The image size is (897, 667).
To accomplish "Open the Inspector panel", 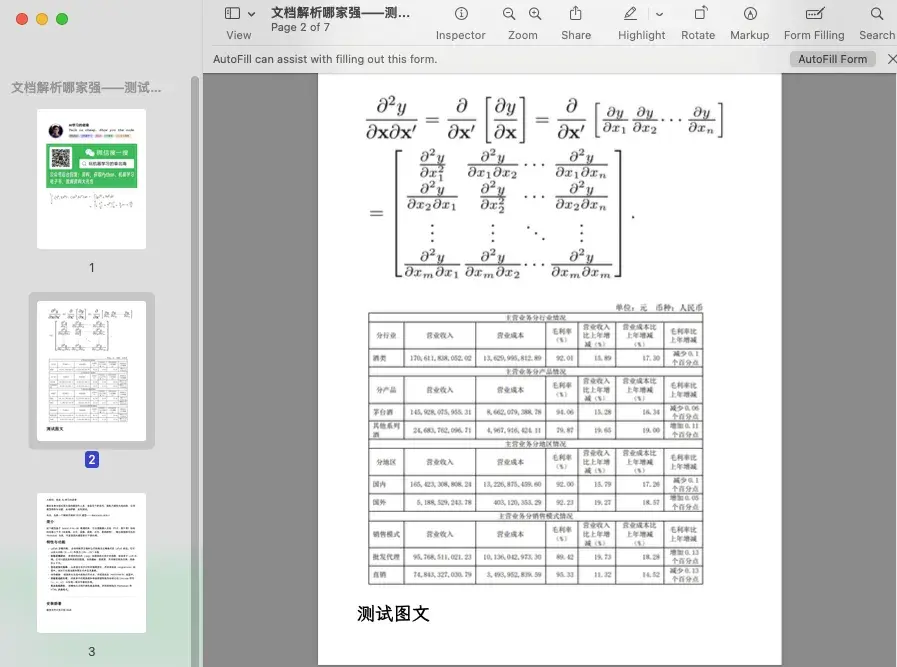I will (x=460, y=20).
